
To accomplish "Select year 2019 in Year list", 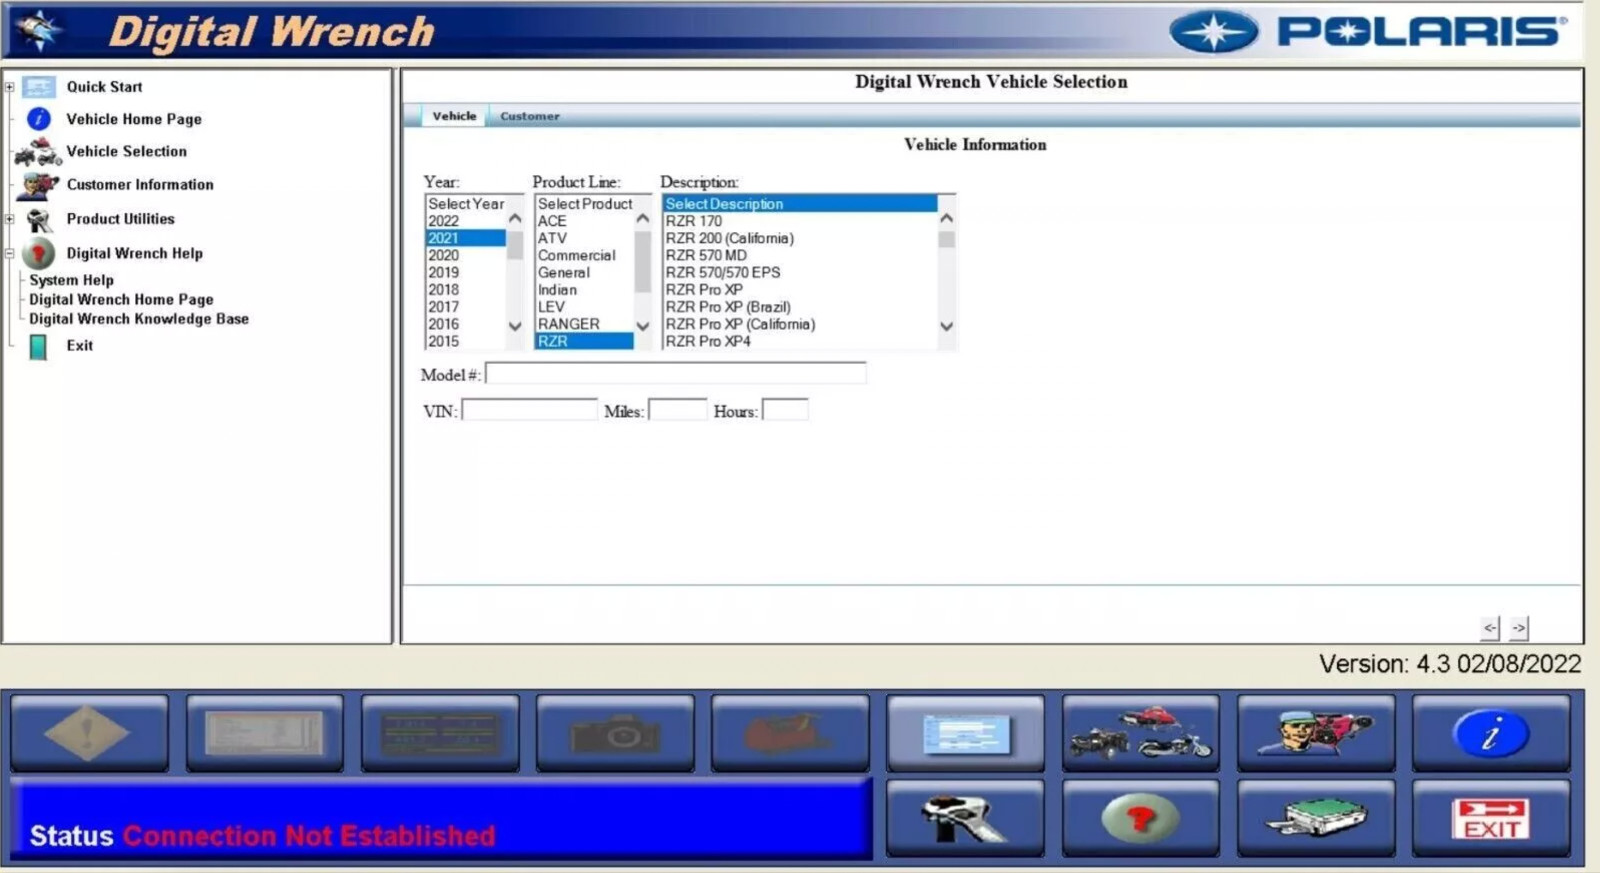I will [466, 272].
